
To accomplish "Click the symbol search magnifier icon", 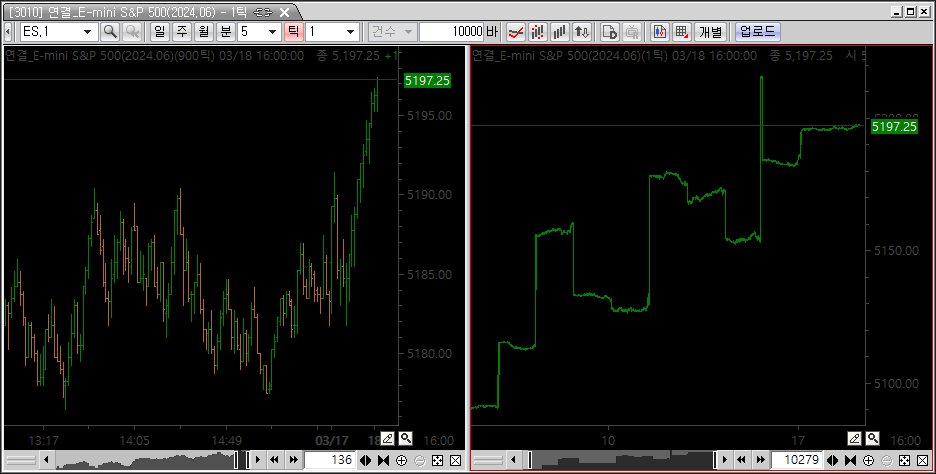I will 110,32.
